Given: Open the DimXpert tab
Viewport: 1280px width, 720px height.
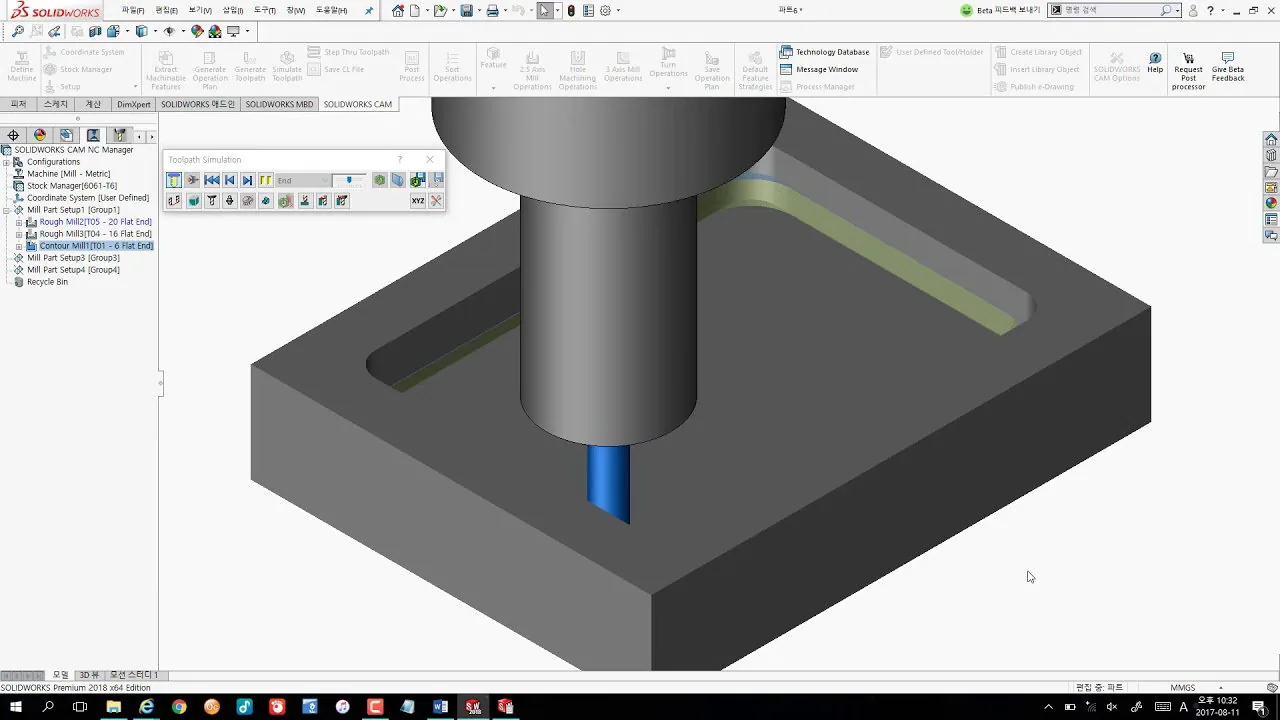Looking at the screenshot, I should [133, 104].
